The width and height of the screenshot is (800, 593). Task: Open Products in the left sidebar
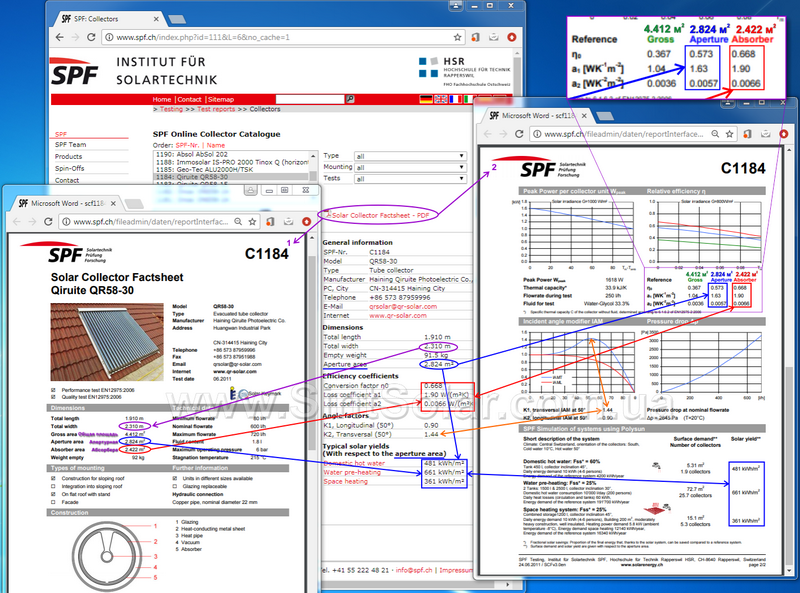pos(68,157)
